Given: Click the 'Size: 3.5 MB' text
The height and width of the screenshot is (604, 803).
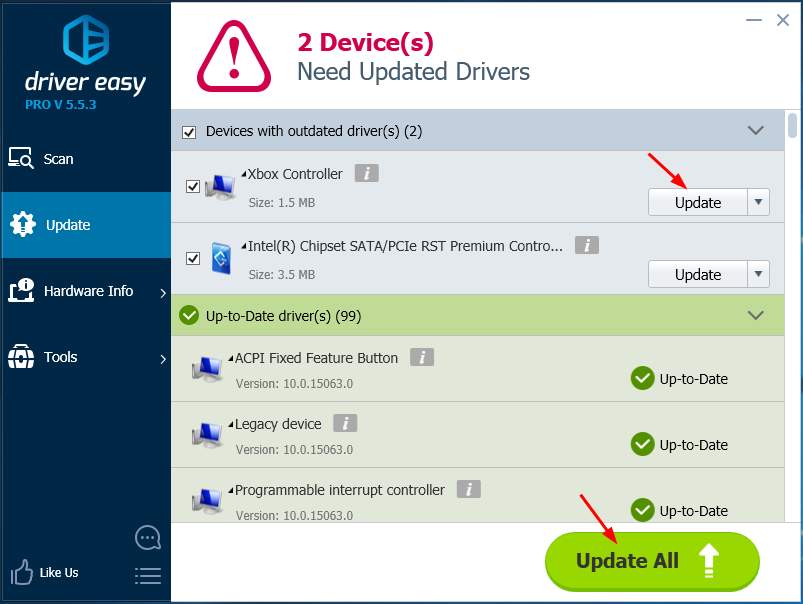Looking at the screenshot, I should pyautogui.click(x=282, y=274).
